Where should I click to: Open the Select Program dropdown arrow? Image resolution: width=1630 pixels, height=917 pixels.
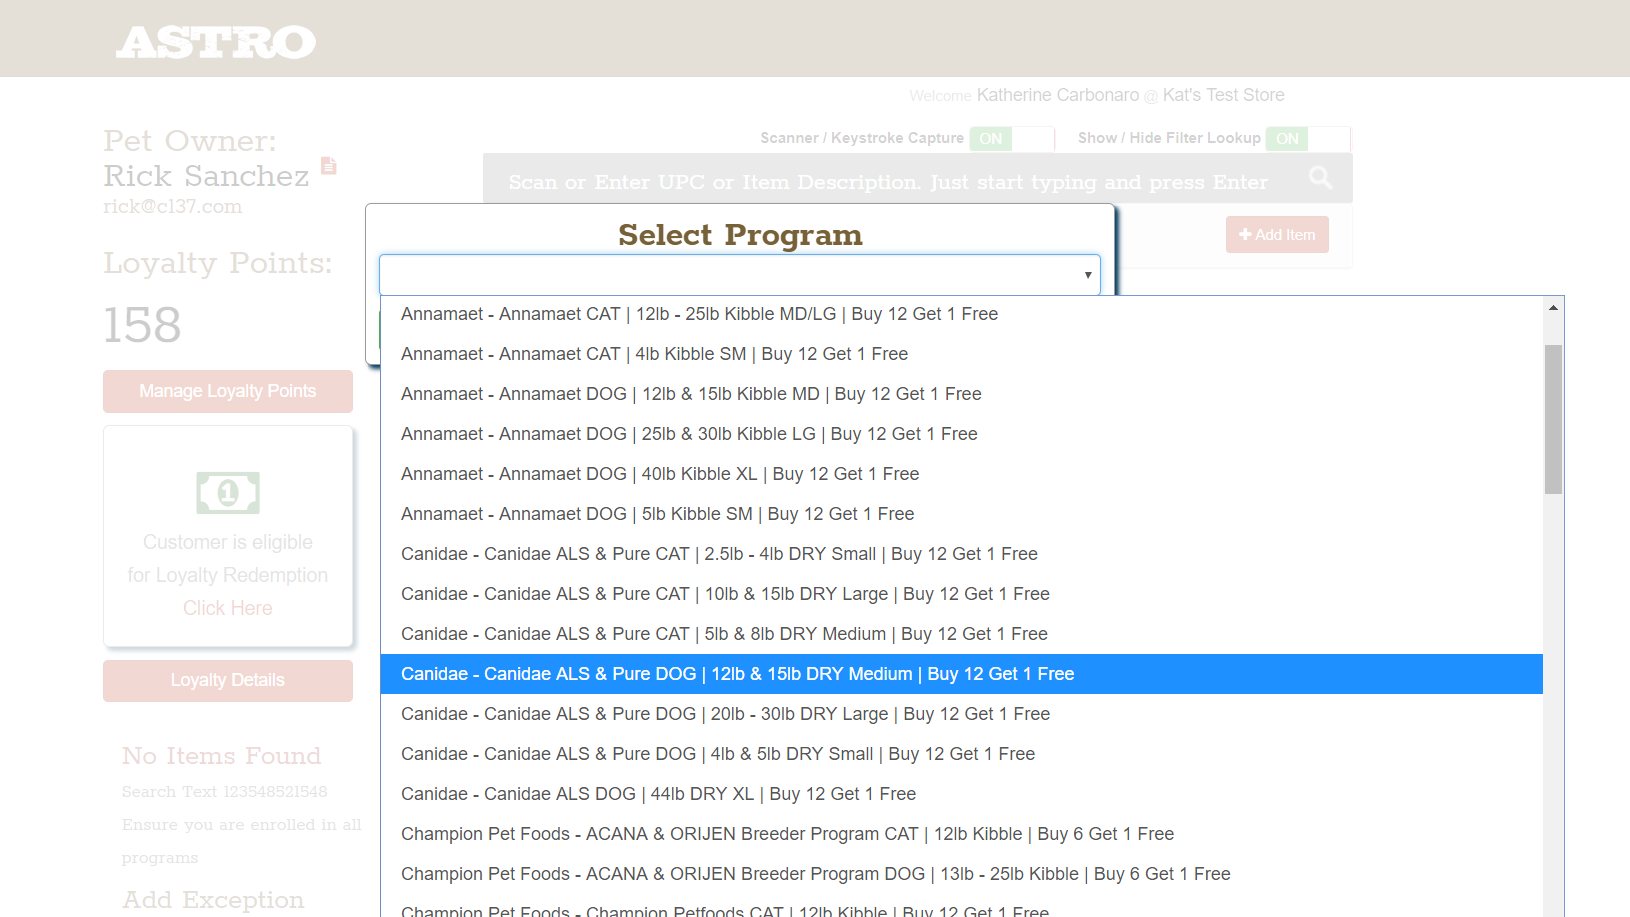click(x=1088, y=275)
